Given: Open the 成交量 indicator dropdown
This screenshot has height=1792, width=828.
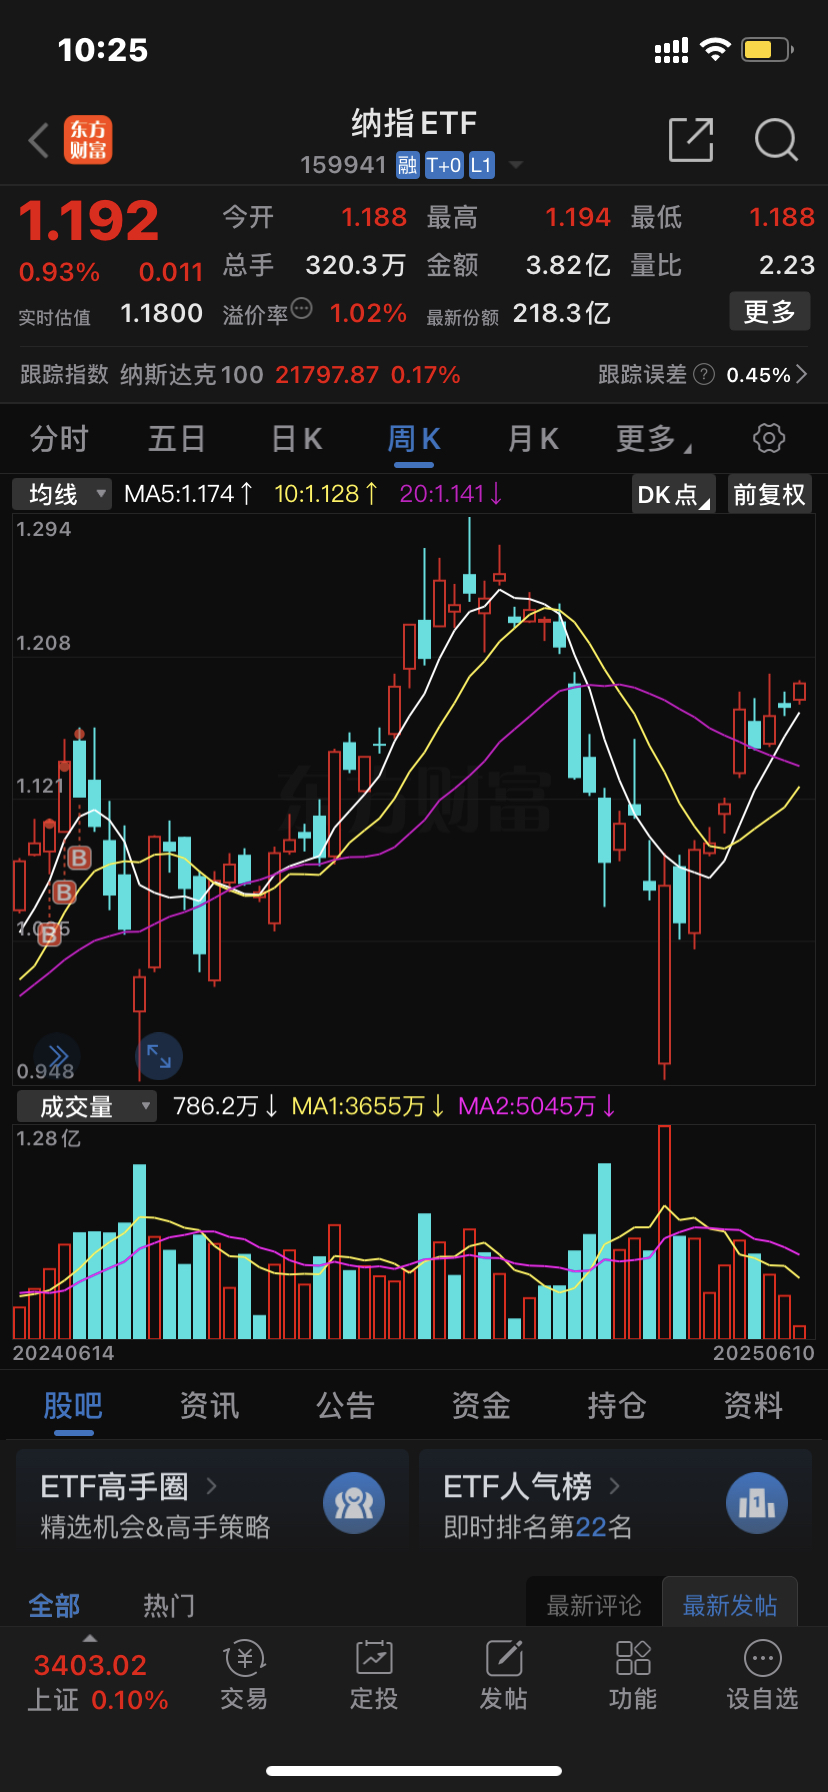Looking at the screenshot, I should (87, 1106).
